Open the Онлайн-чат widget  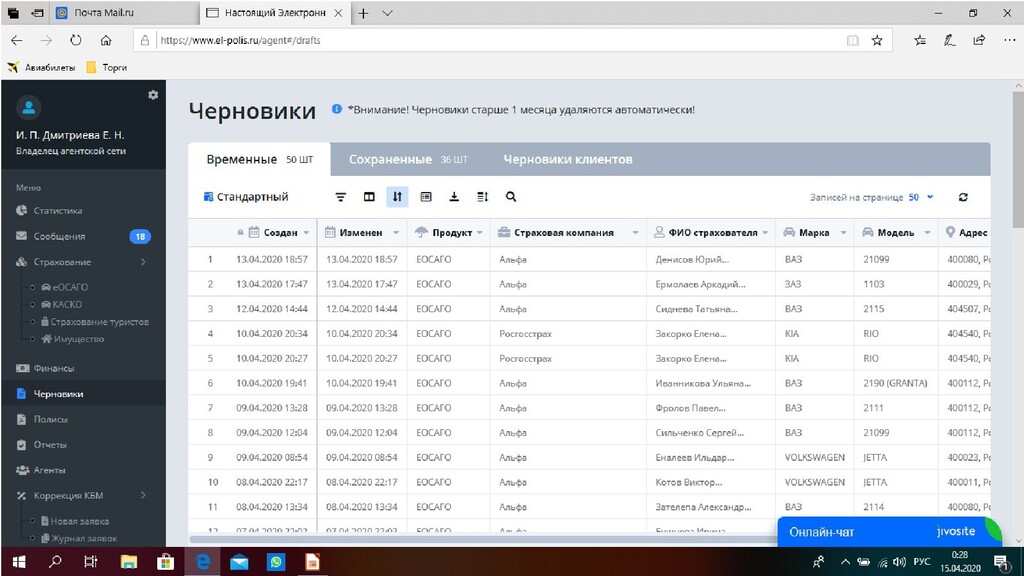pyautogui.click(x=889, y=532)
